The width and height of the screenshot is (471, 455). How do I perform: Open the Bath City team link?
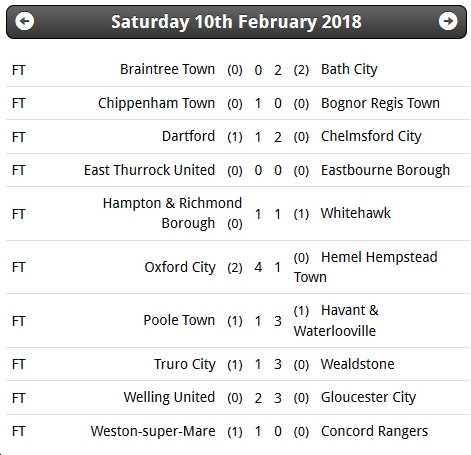point(349,69)
